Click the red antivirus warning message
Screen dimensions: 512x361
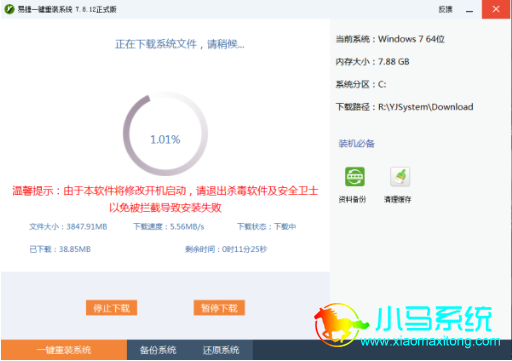[165, 199]
